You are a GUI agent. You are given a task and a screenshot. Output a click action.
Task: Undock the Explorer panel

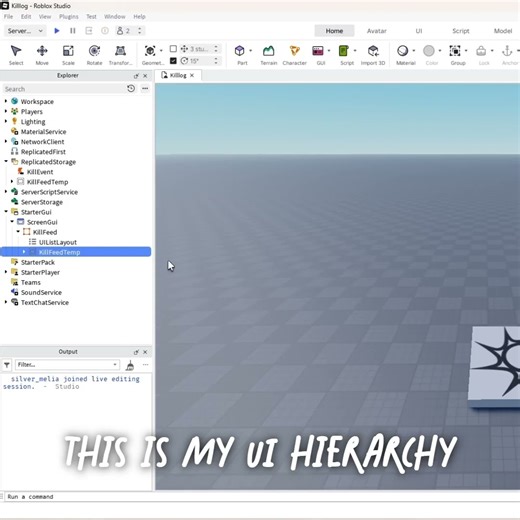136,76
